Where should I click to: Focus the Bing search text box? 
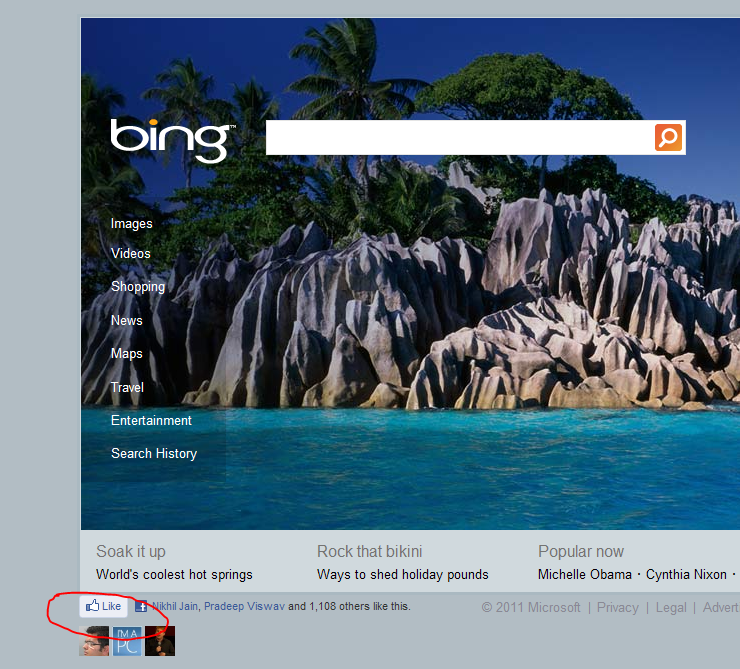click(x=459, y=137)
